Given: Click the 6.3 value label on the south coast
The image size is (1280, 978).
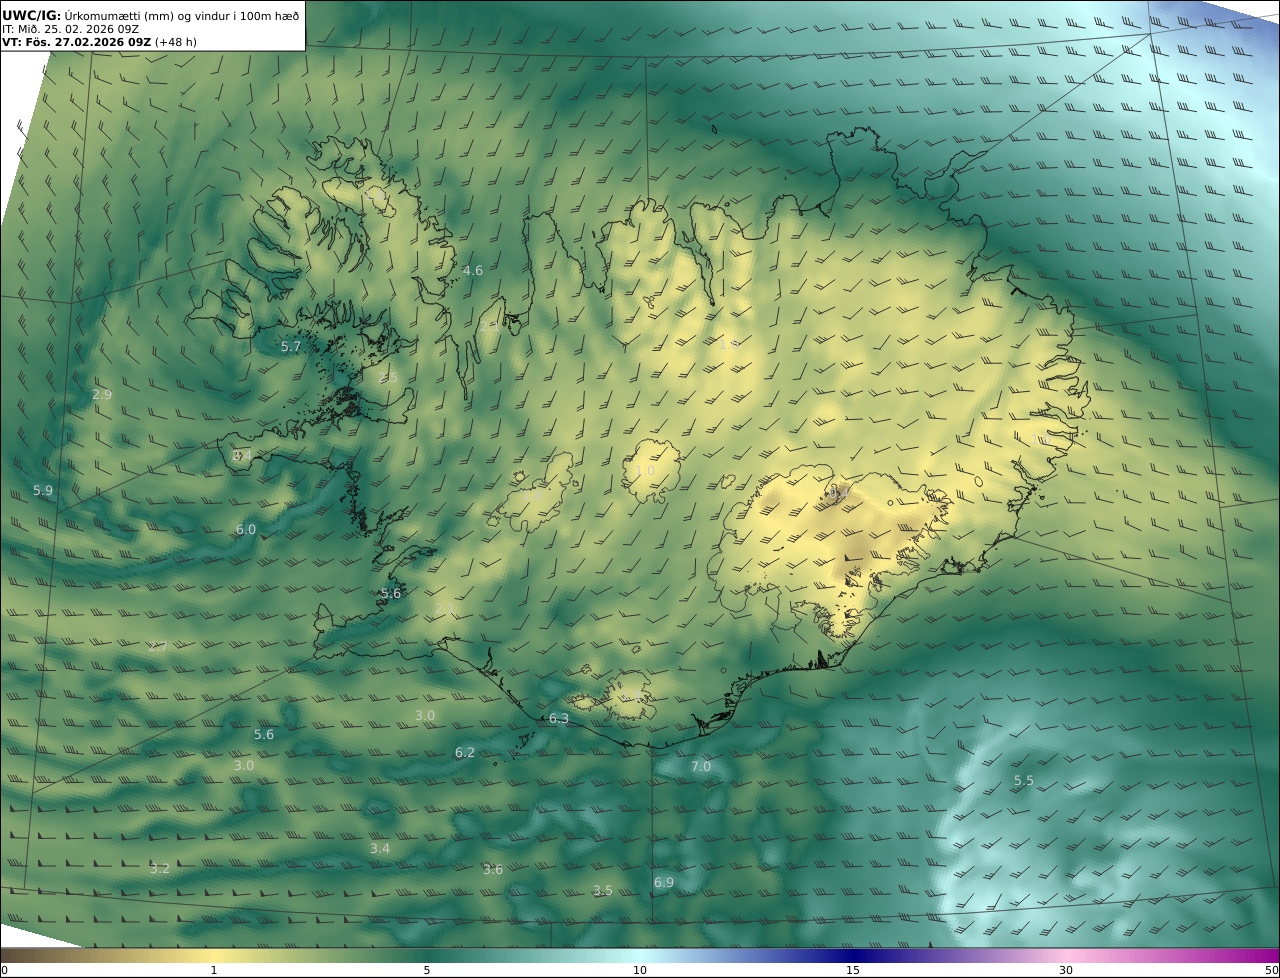Looking at the screenshot, I should click(x=559, y=719).
